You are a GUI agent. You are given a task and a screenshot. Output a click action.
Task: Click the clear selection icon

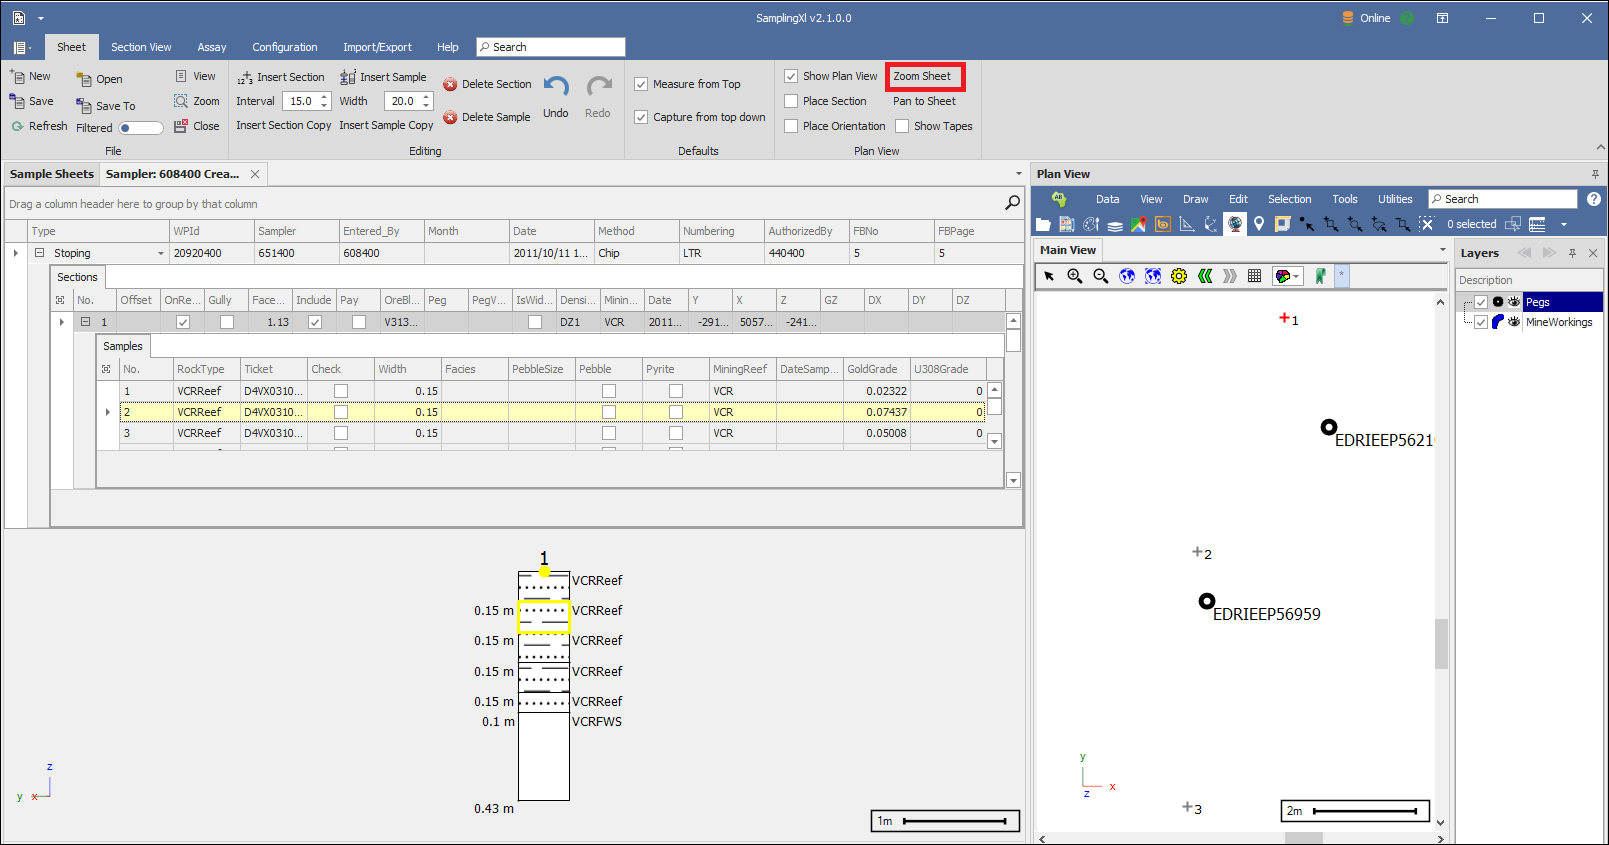(x=1426, y=224)
